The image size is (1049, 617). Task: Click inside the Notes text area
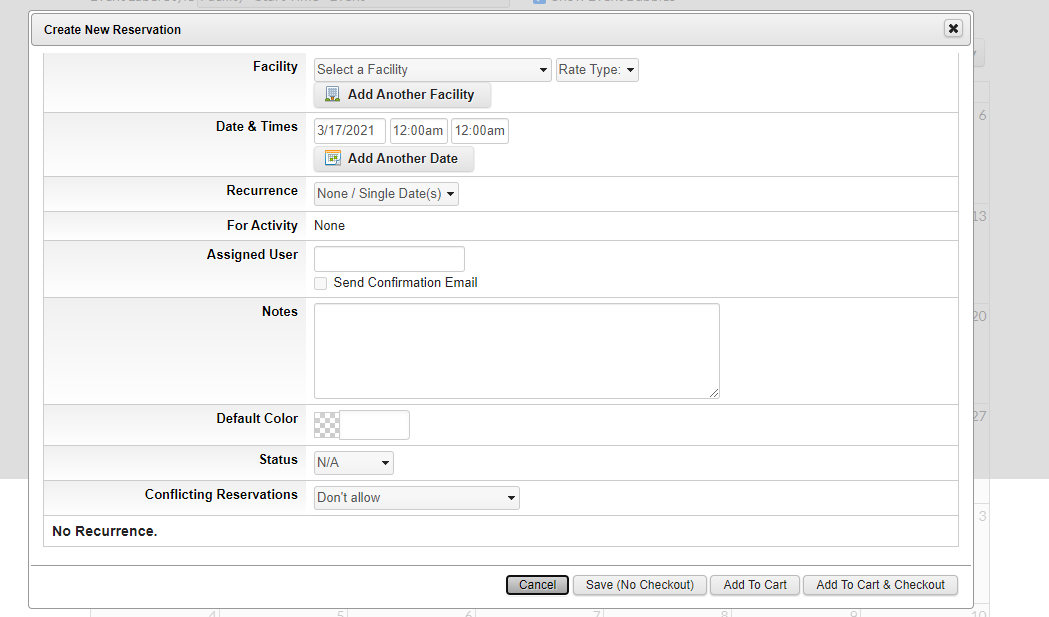tap(516, 351)
